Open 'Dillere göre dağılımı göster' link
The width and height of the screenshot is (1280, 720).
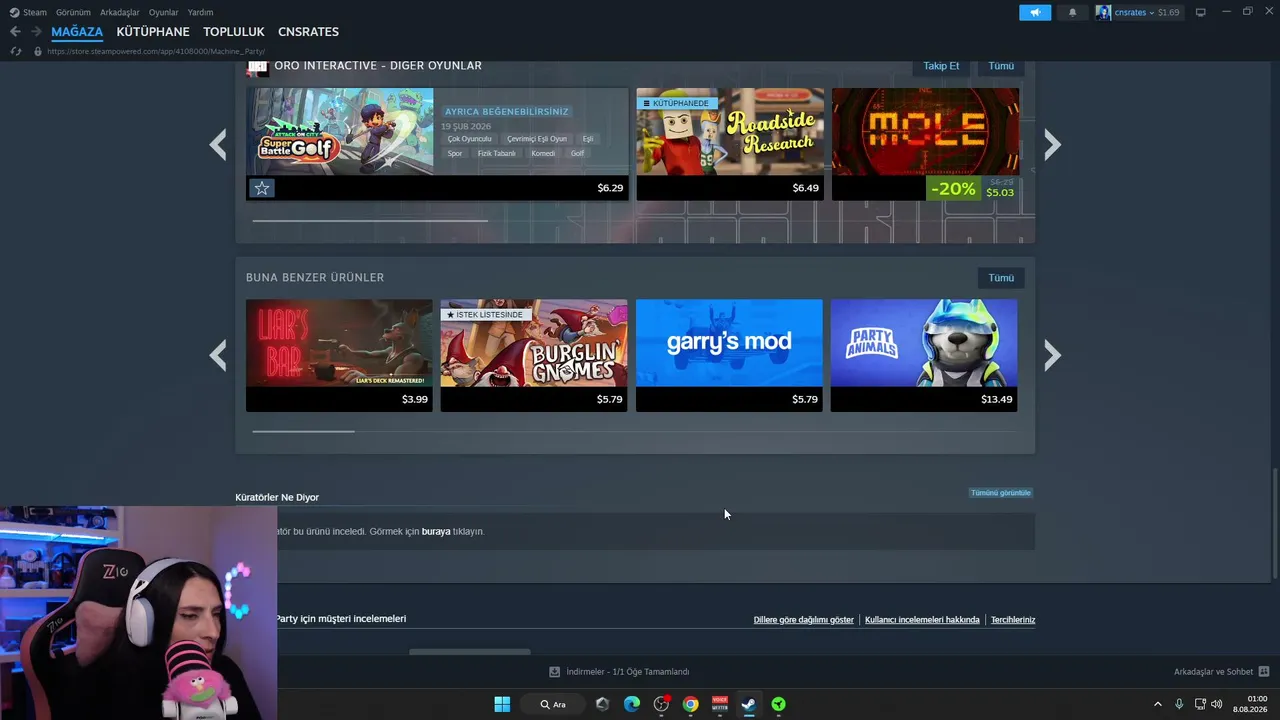coord(804,620)
